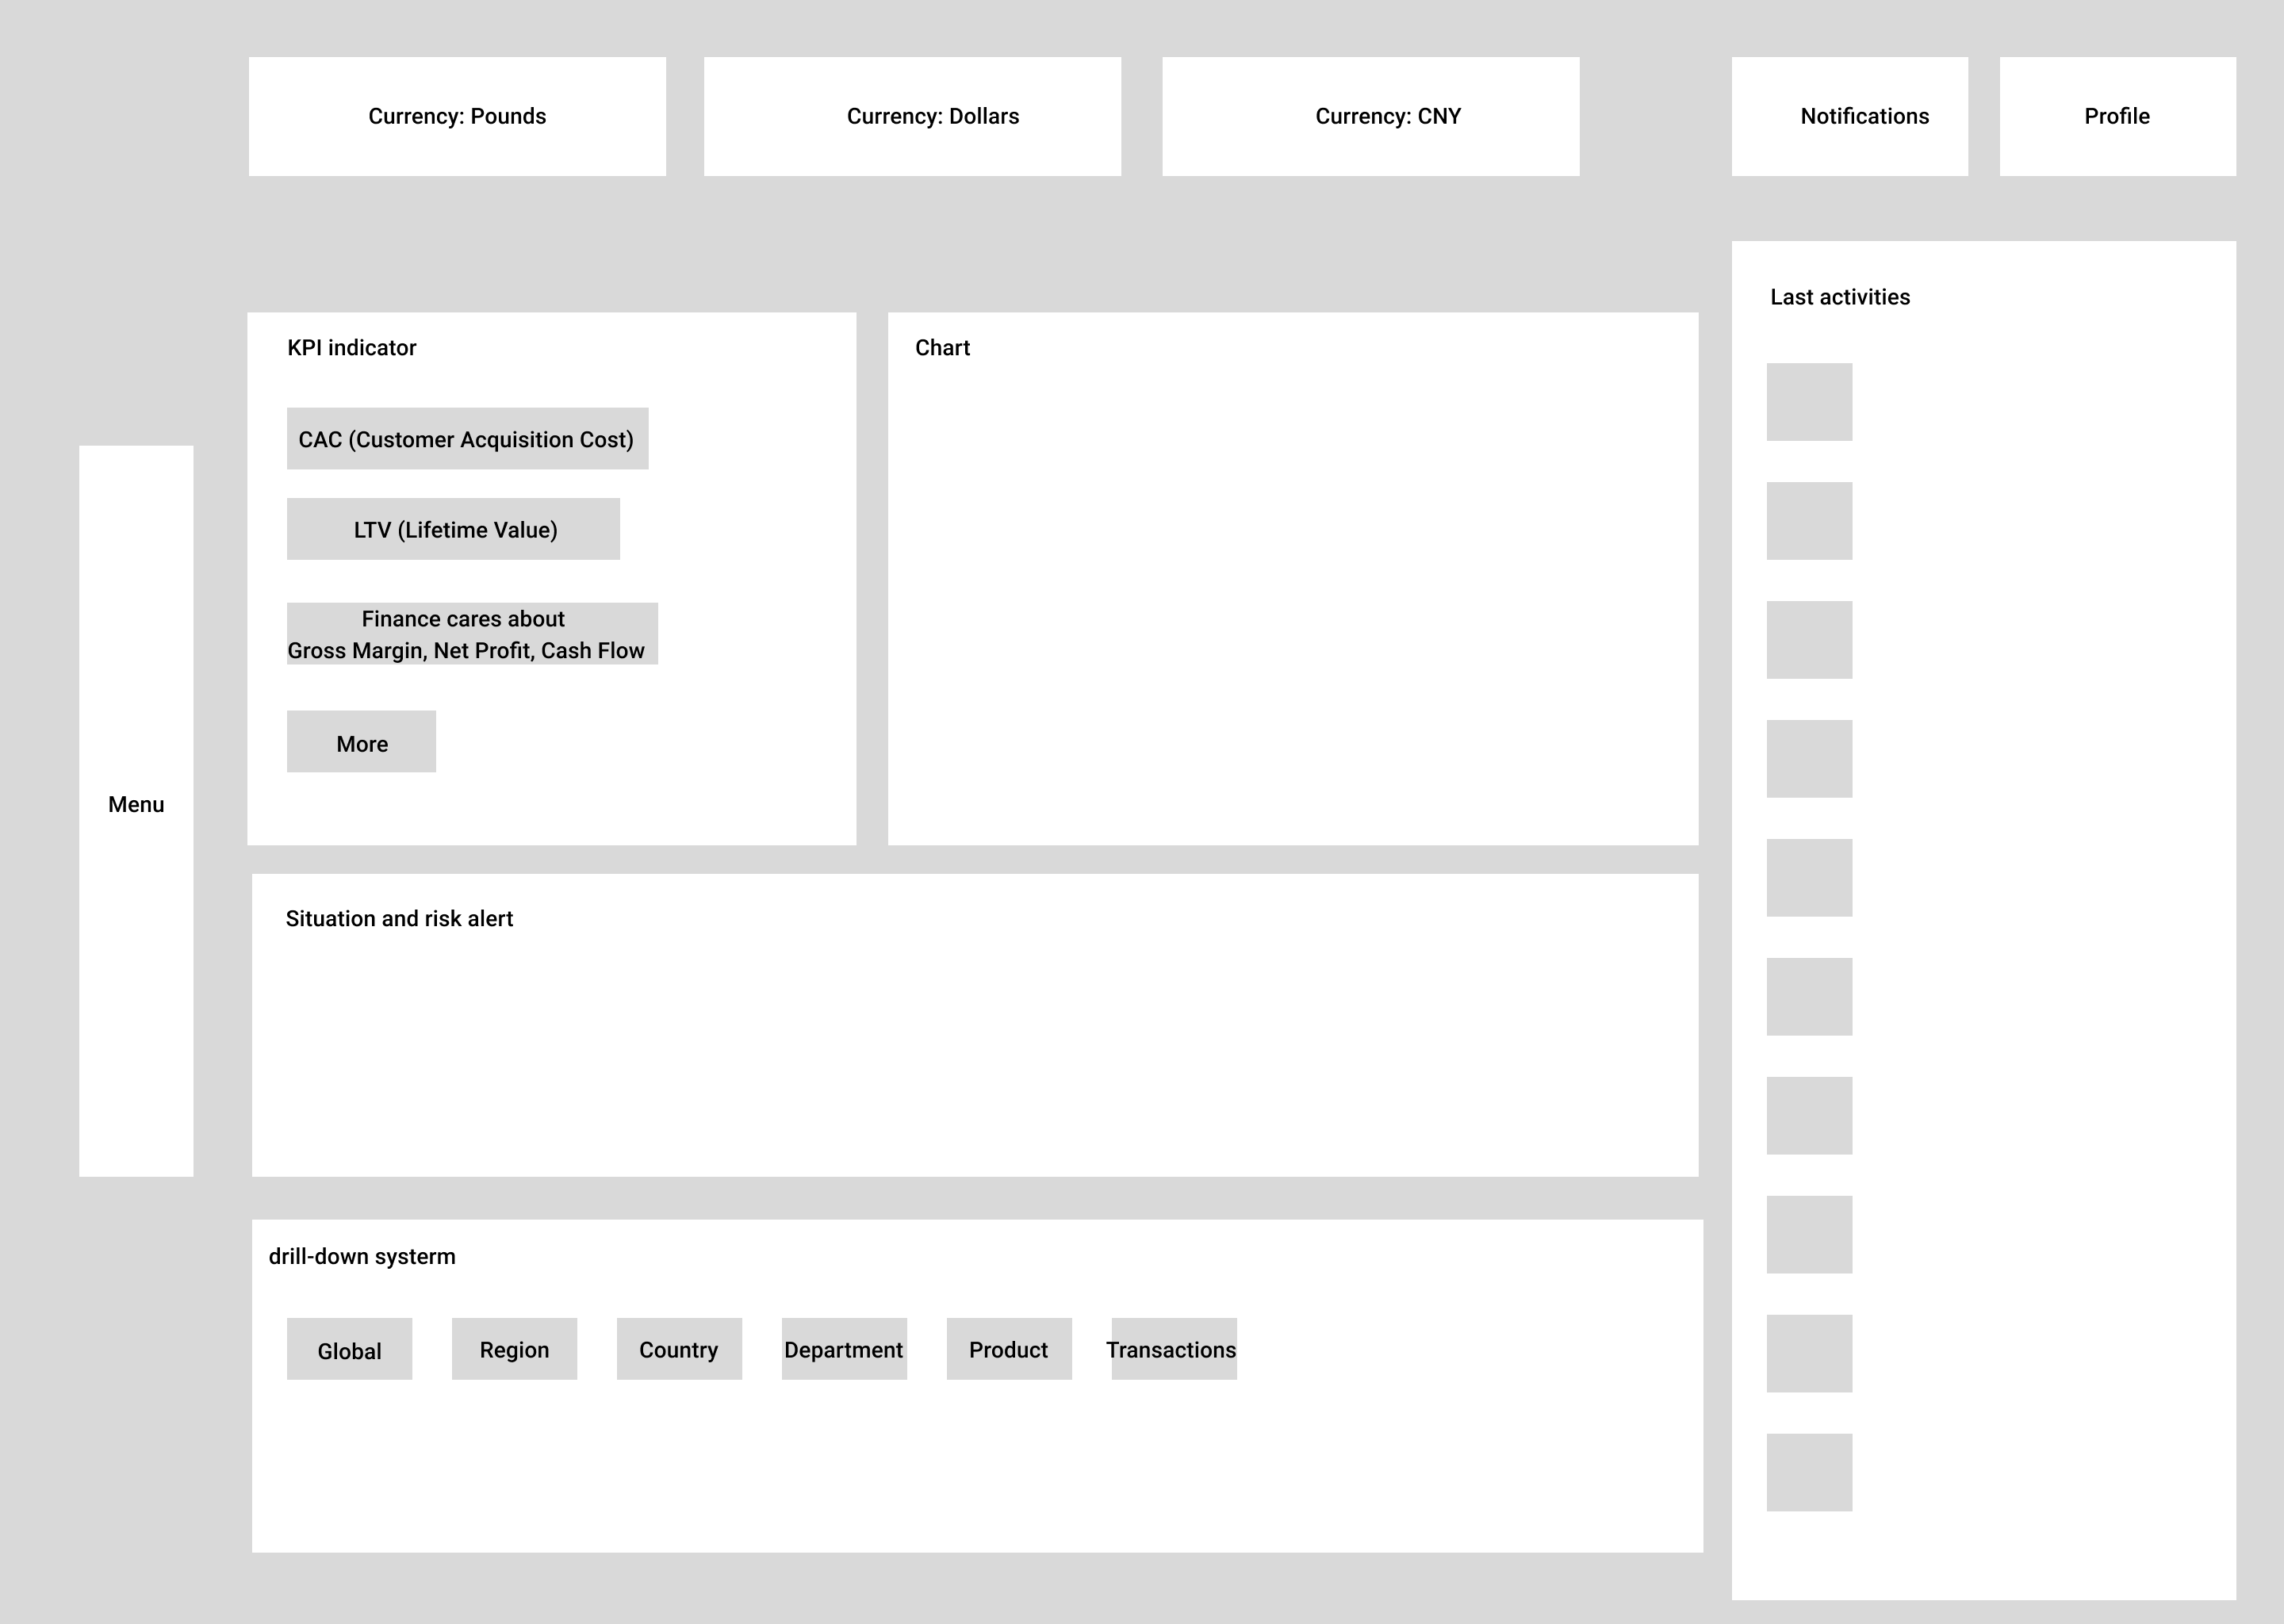The width and height of the screenshot is (2284, 1624).
Task: Select Department drill-down level
Action: (x=844, y=1349)
